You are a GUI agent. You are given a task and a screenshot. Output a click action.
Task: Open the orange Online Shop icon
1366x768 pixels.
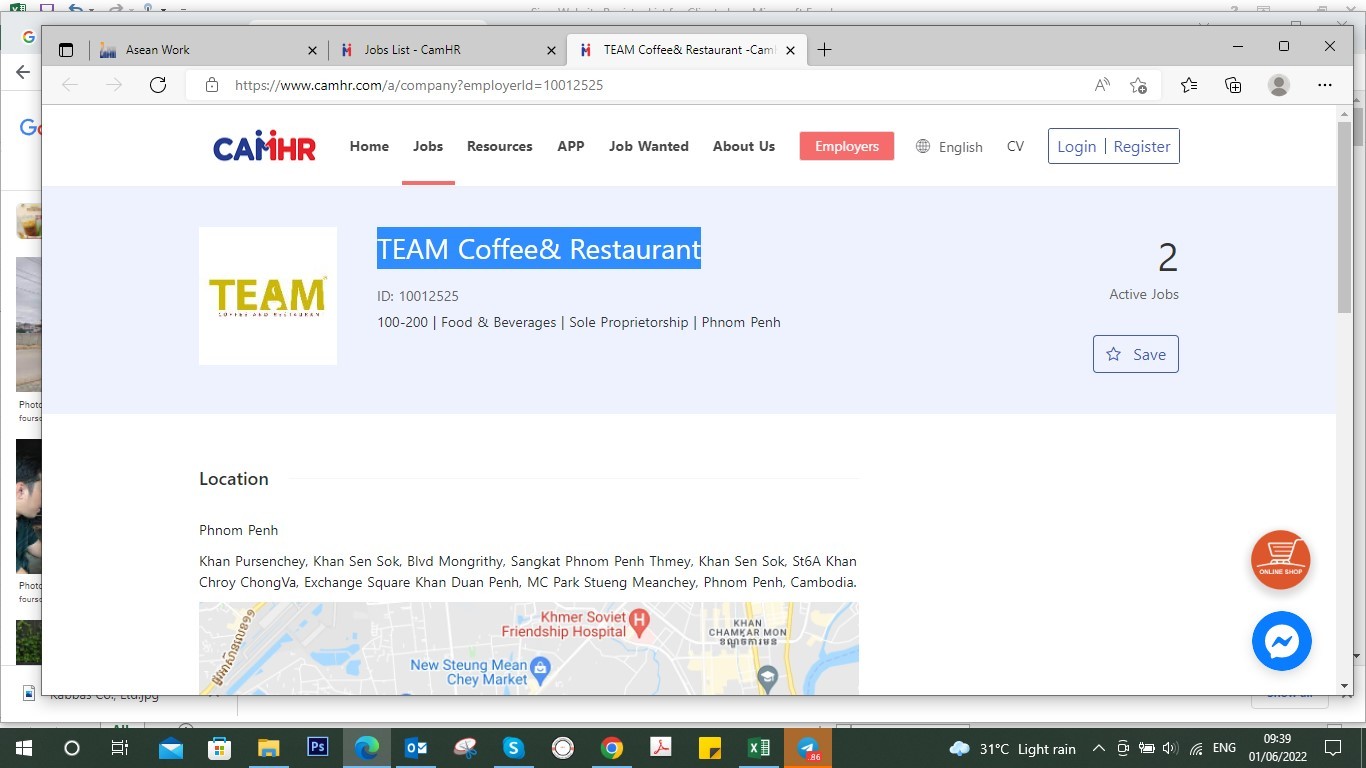(x=1281, y=560)
